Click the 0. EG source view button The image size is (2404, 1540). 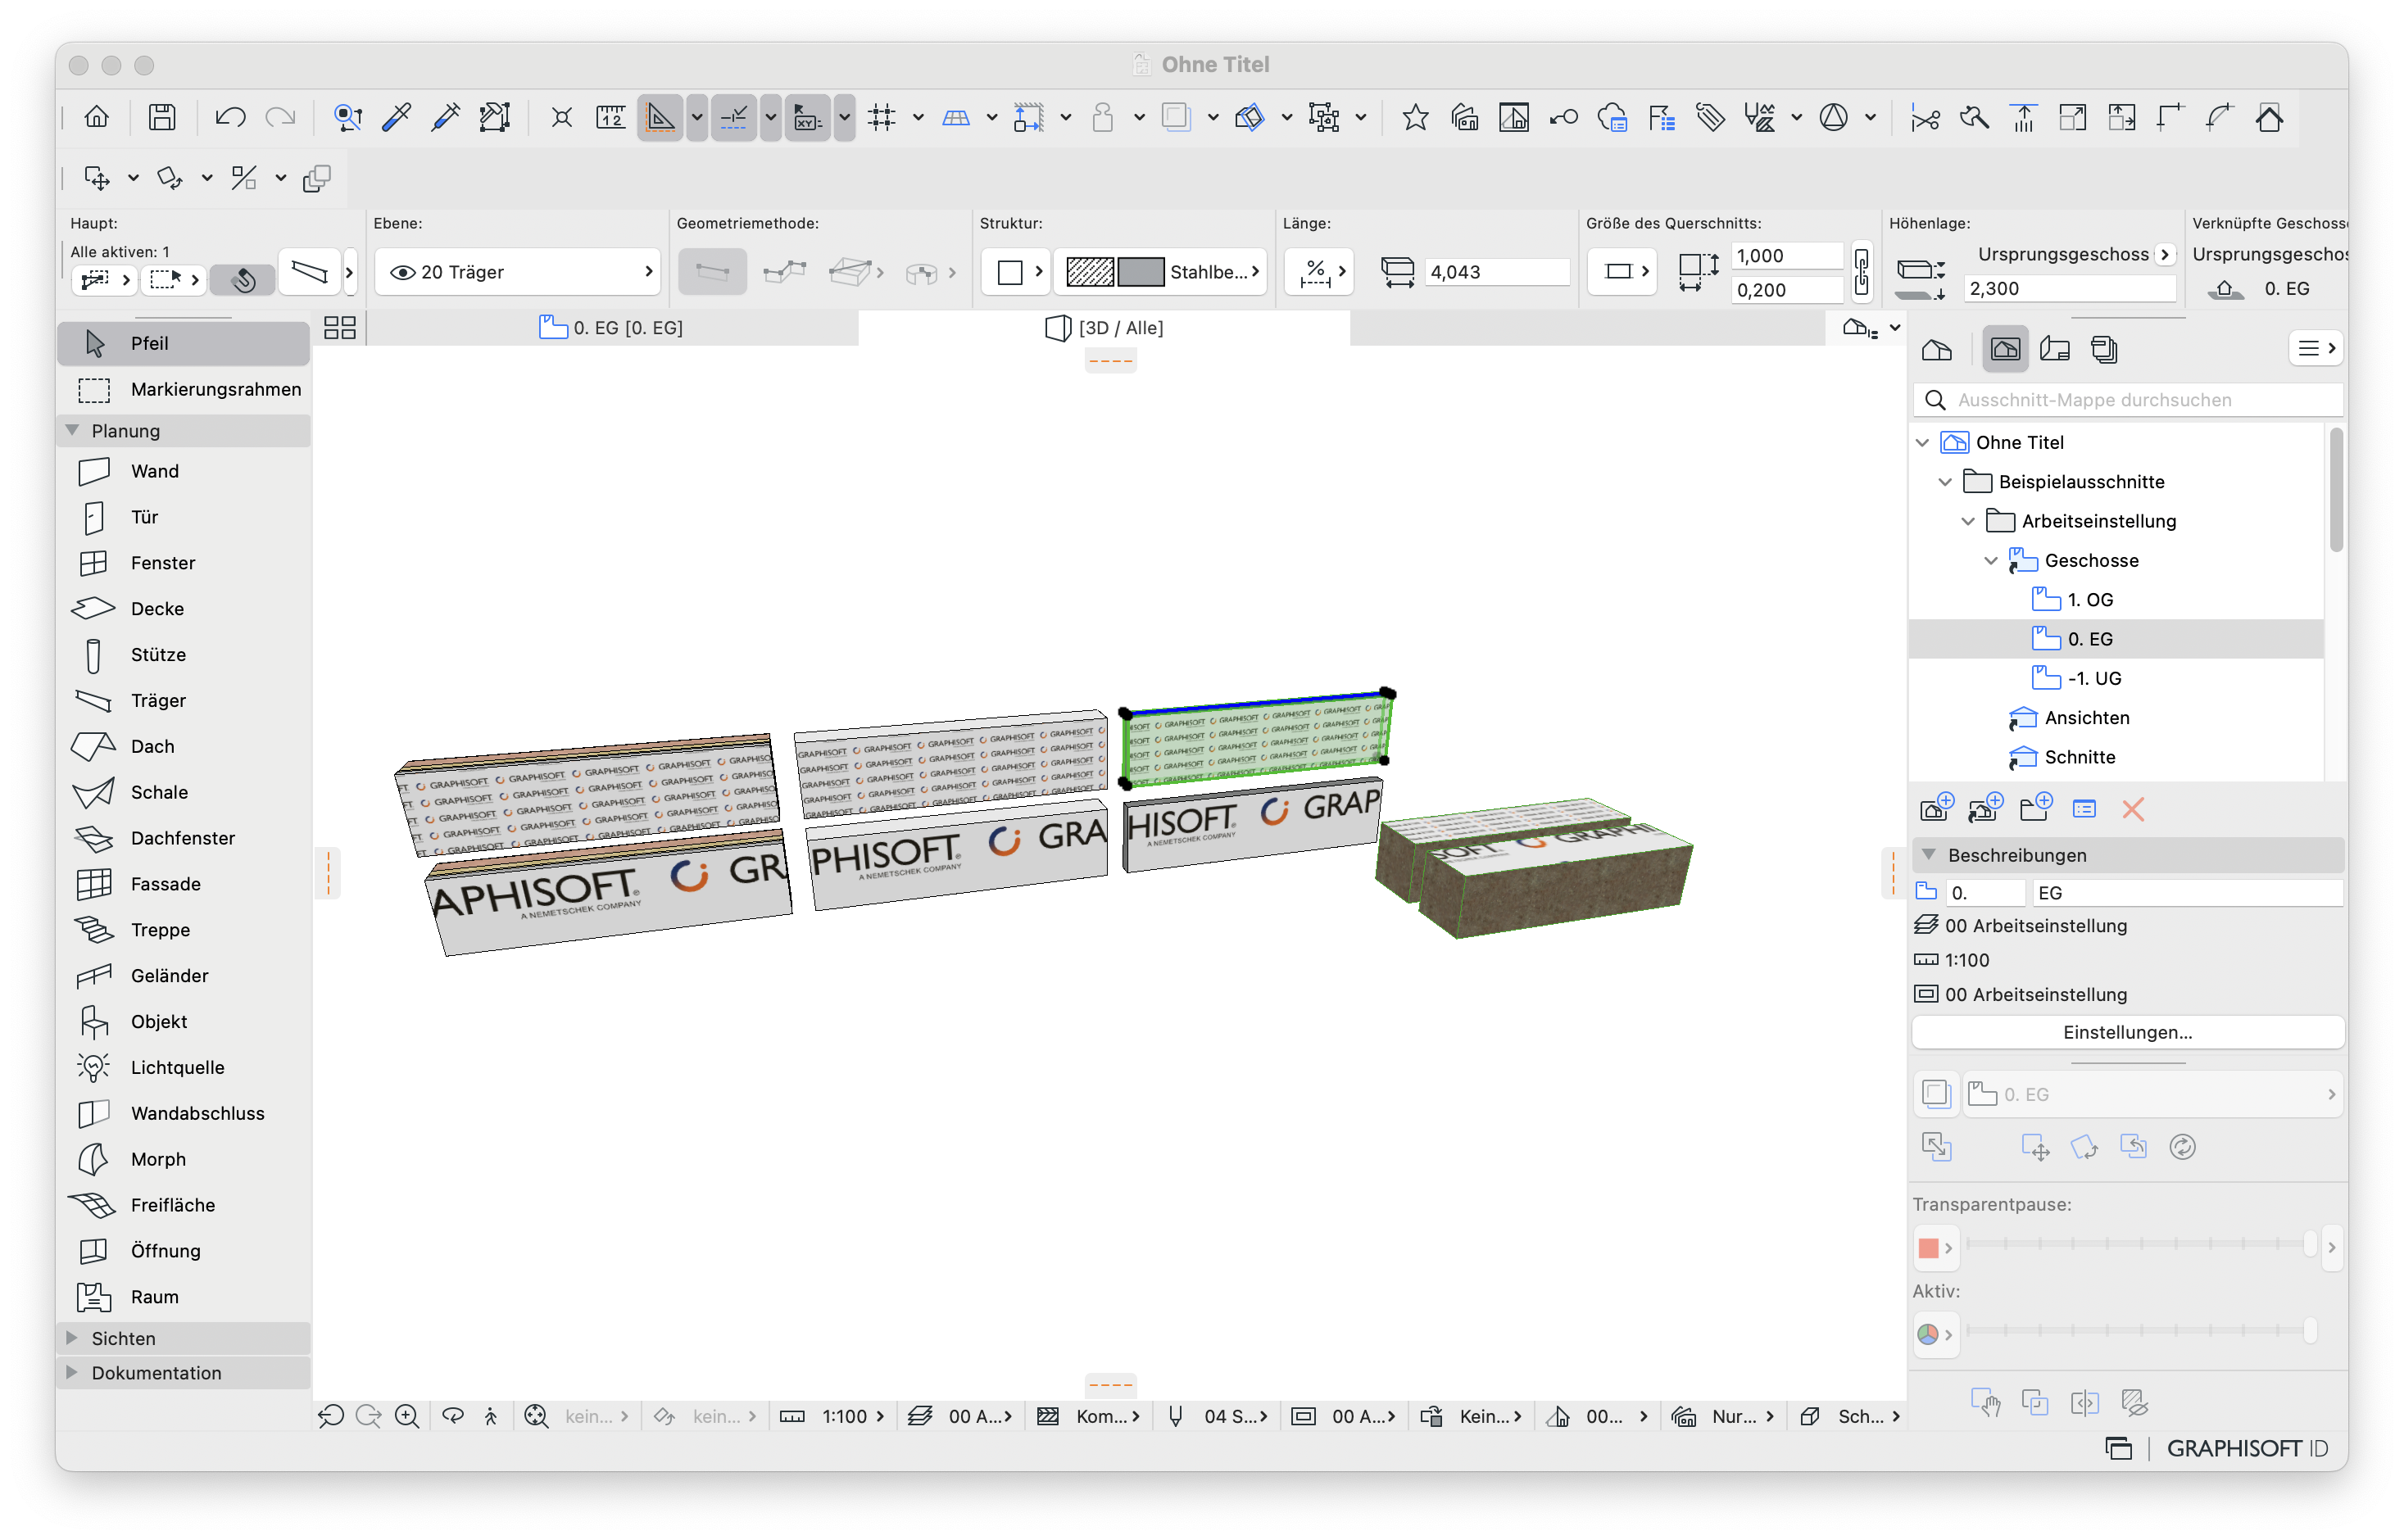2152,1095
